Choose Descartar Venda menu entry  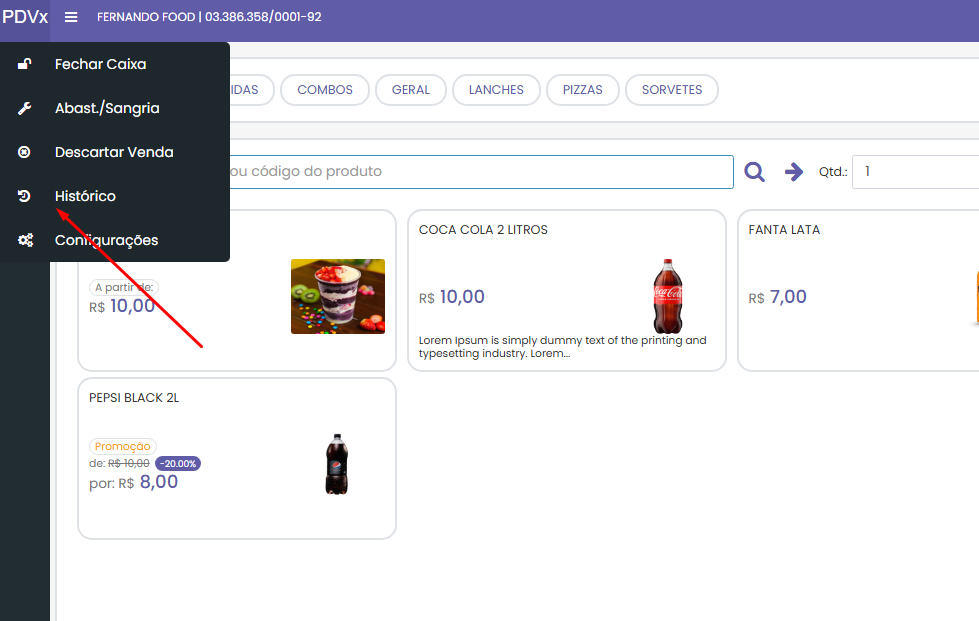114,152
